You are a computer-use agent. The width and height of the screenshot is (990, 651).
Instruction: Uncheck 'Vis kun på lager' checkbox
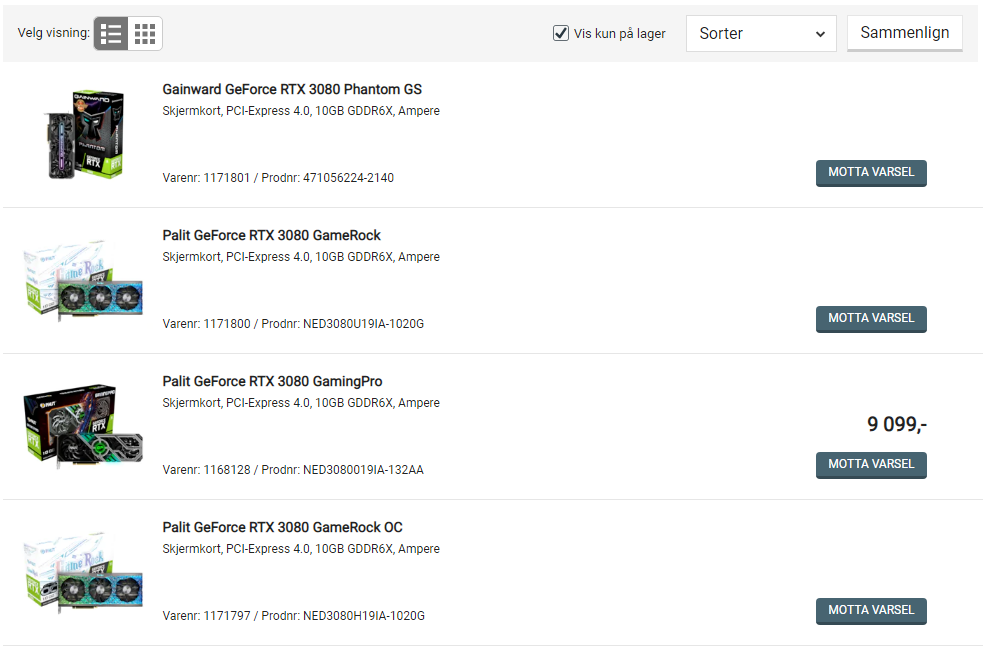[561, 33]
